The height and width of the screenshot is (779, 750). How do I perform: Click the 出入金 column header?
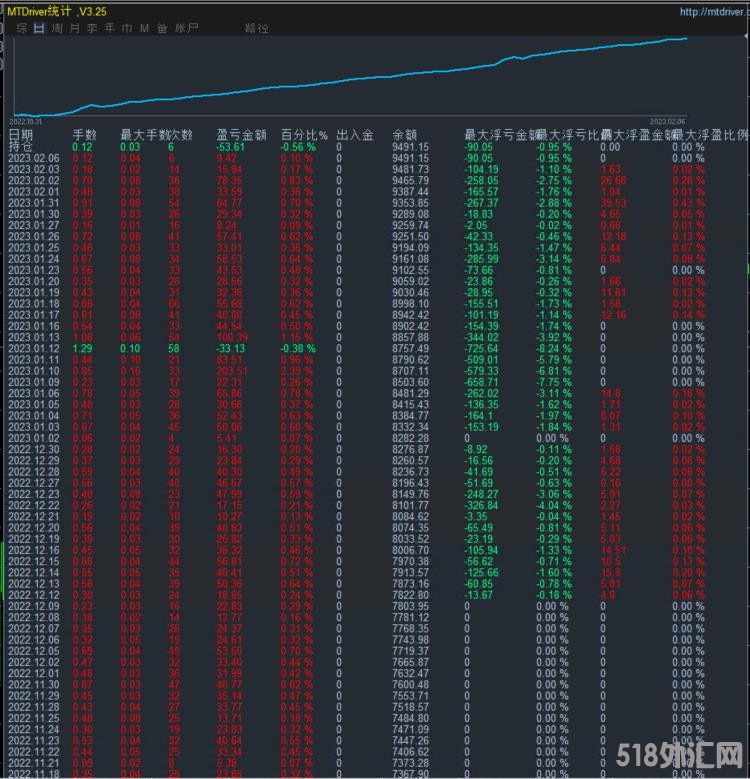point(354,134)
